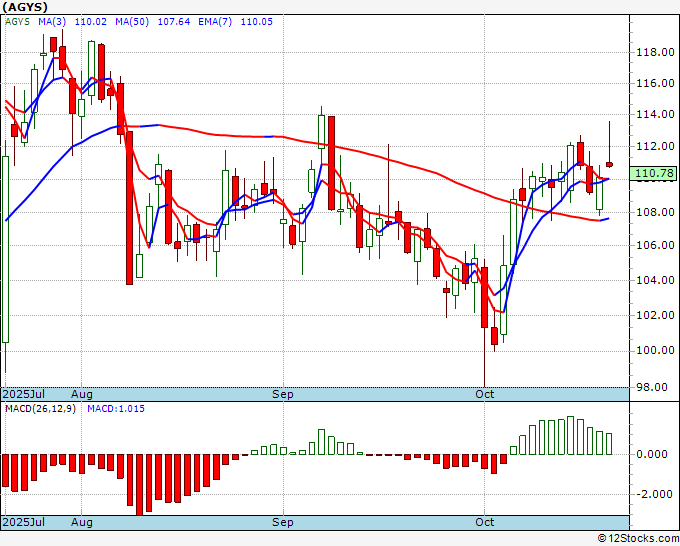
Task: Click the tallest green MACD histogram bar in October
Action: (x=571, y=435)
